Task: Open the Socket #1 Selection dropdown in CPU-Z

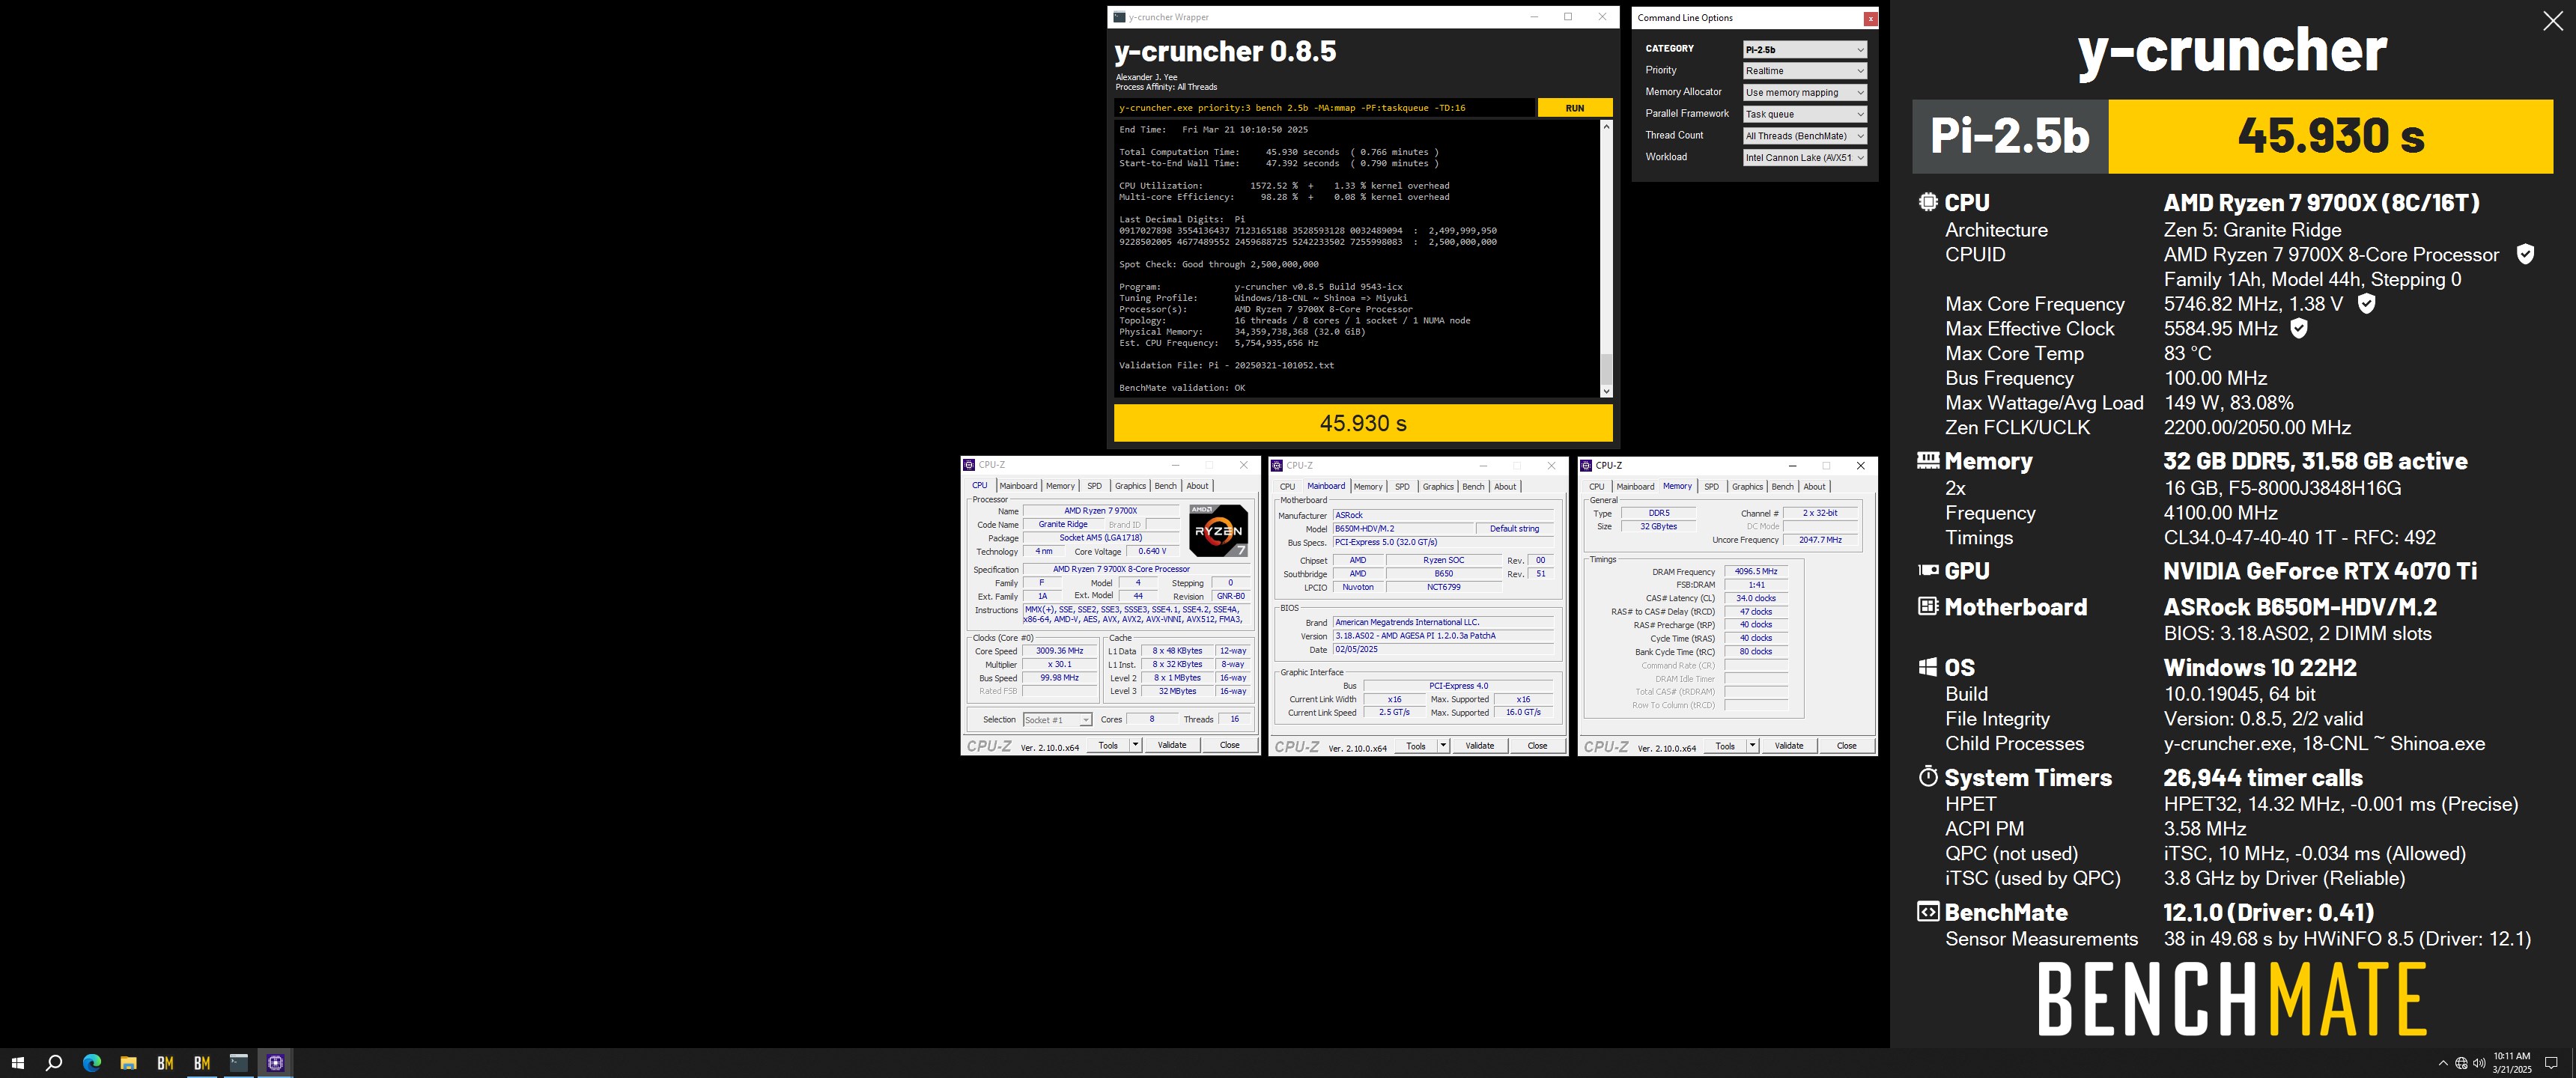Action: [x=1057, y=720]
